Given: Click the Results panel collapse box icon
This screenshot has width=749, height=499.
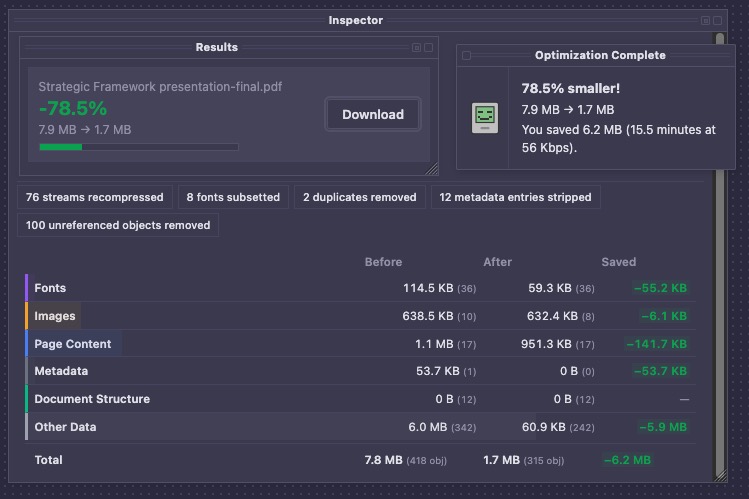Looking at the screenshot, I should [x=428, y=48].
